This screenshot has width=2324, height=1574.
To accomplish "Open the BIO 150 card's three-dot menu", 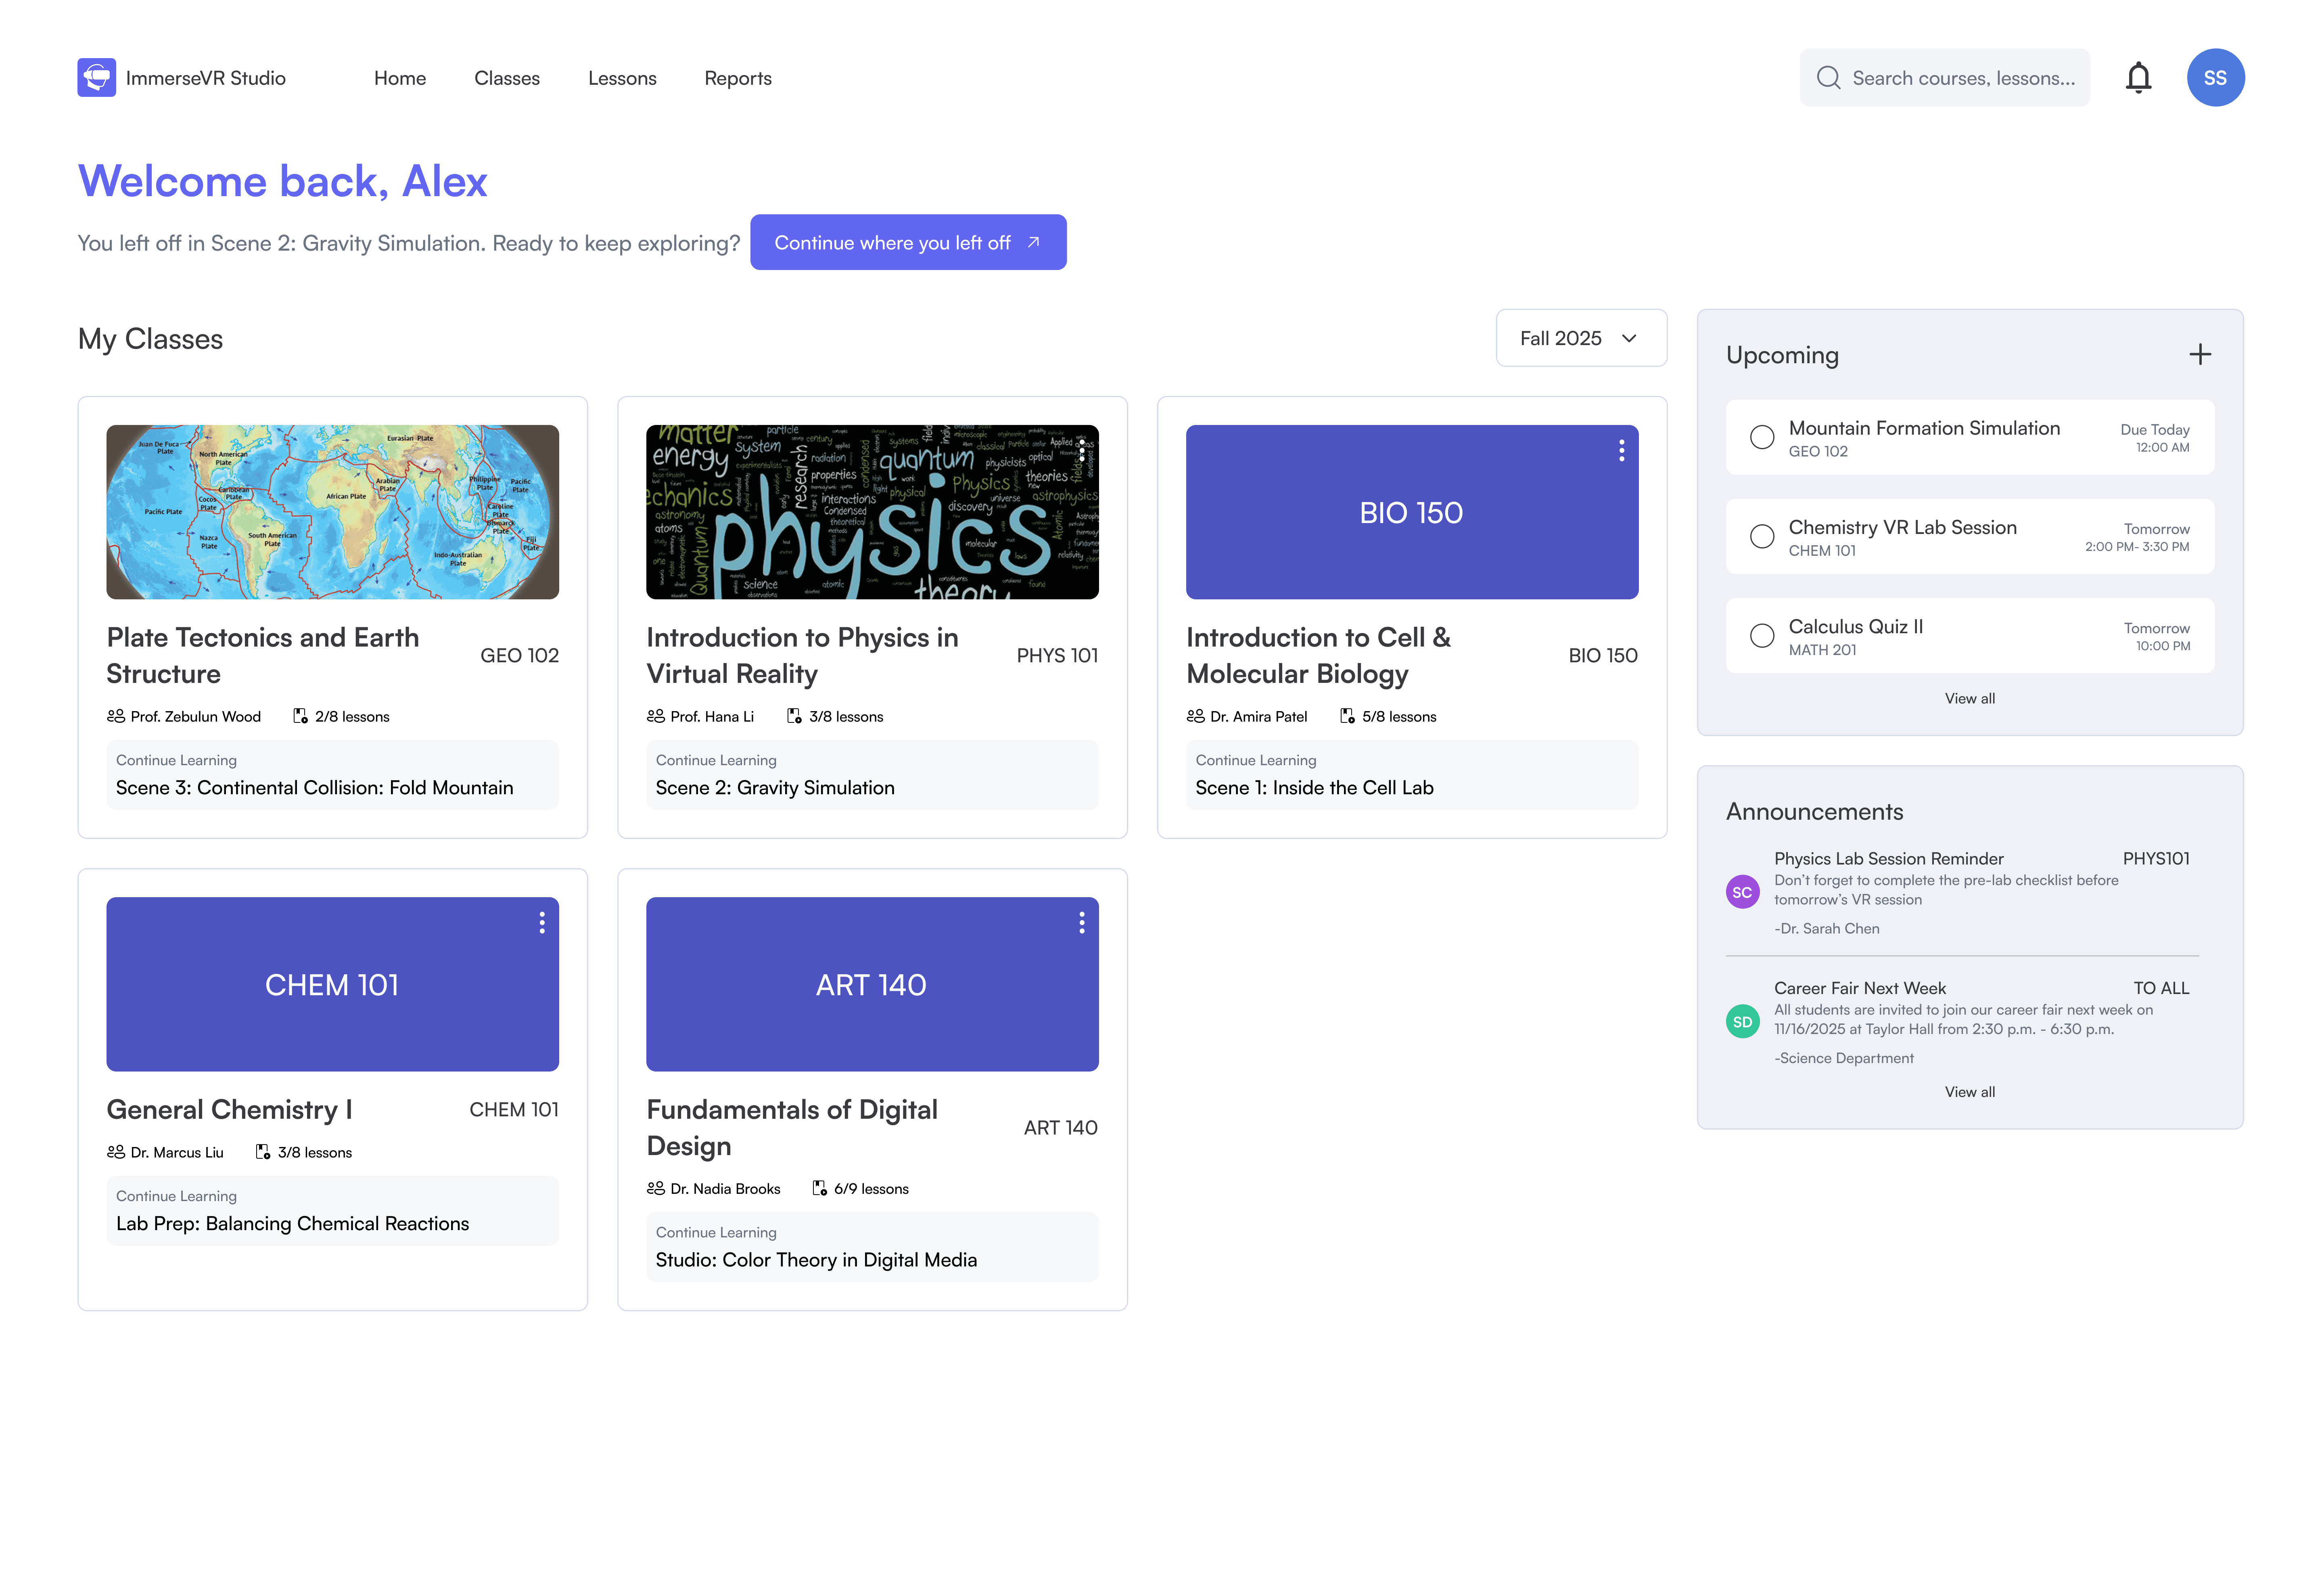I will (1621, 451).
